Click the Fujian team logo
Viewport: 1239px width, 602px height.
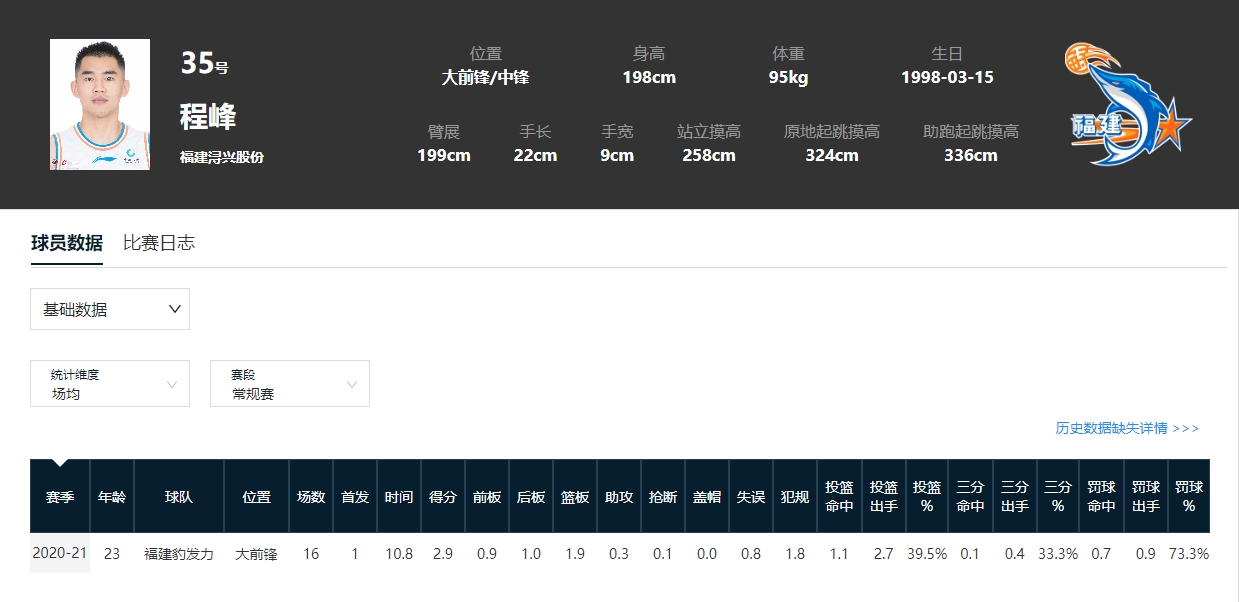[1128, 105]
